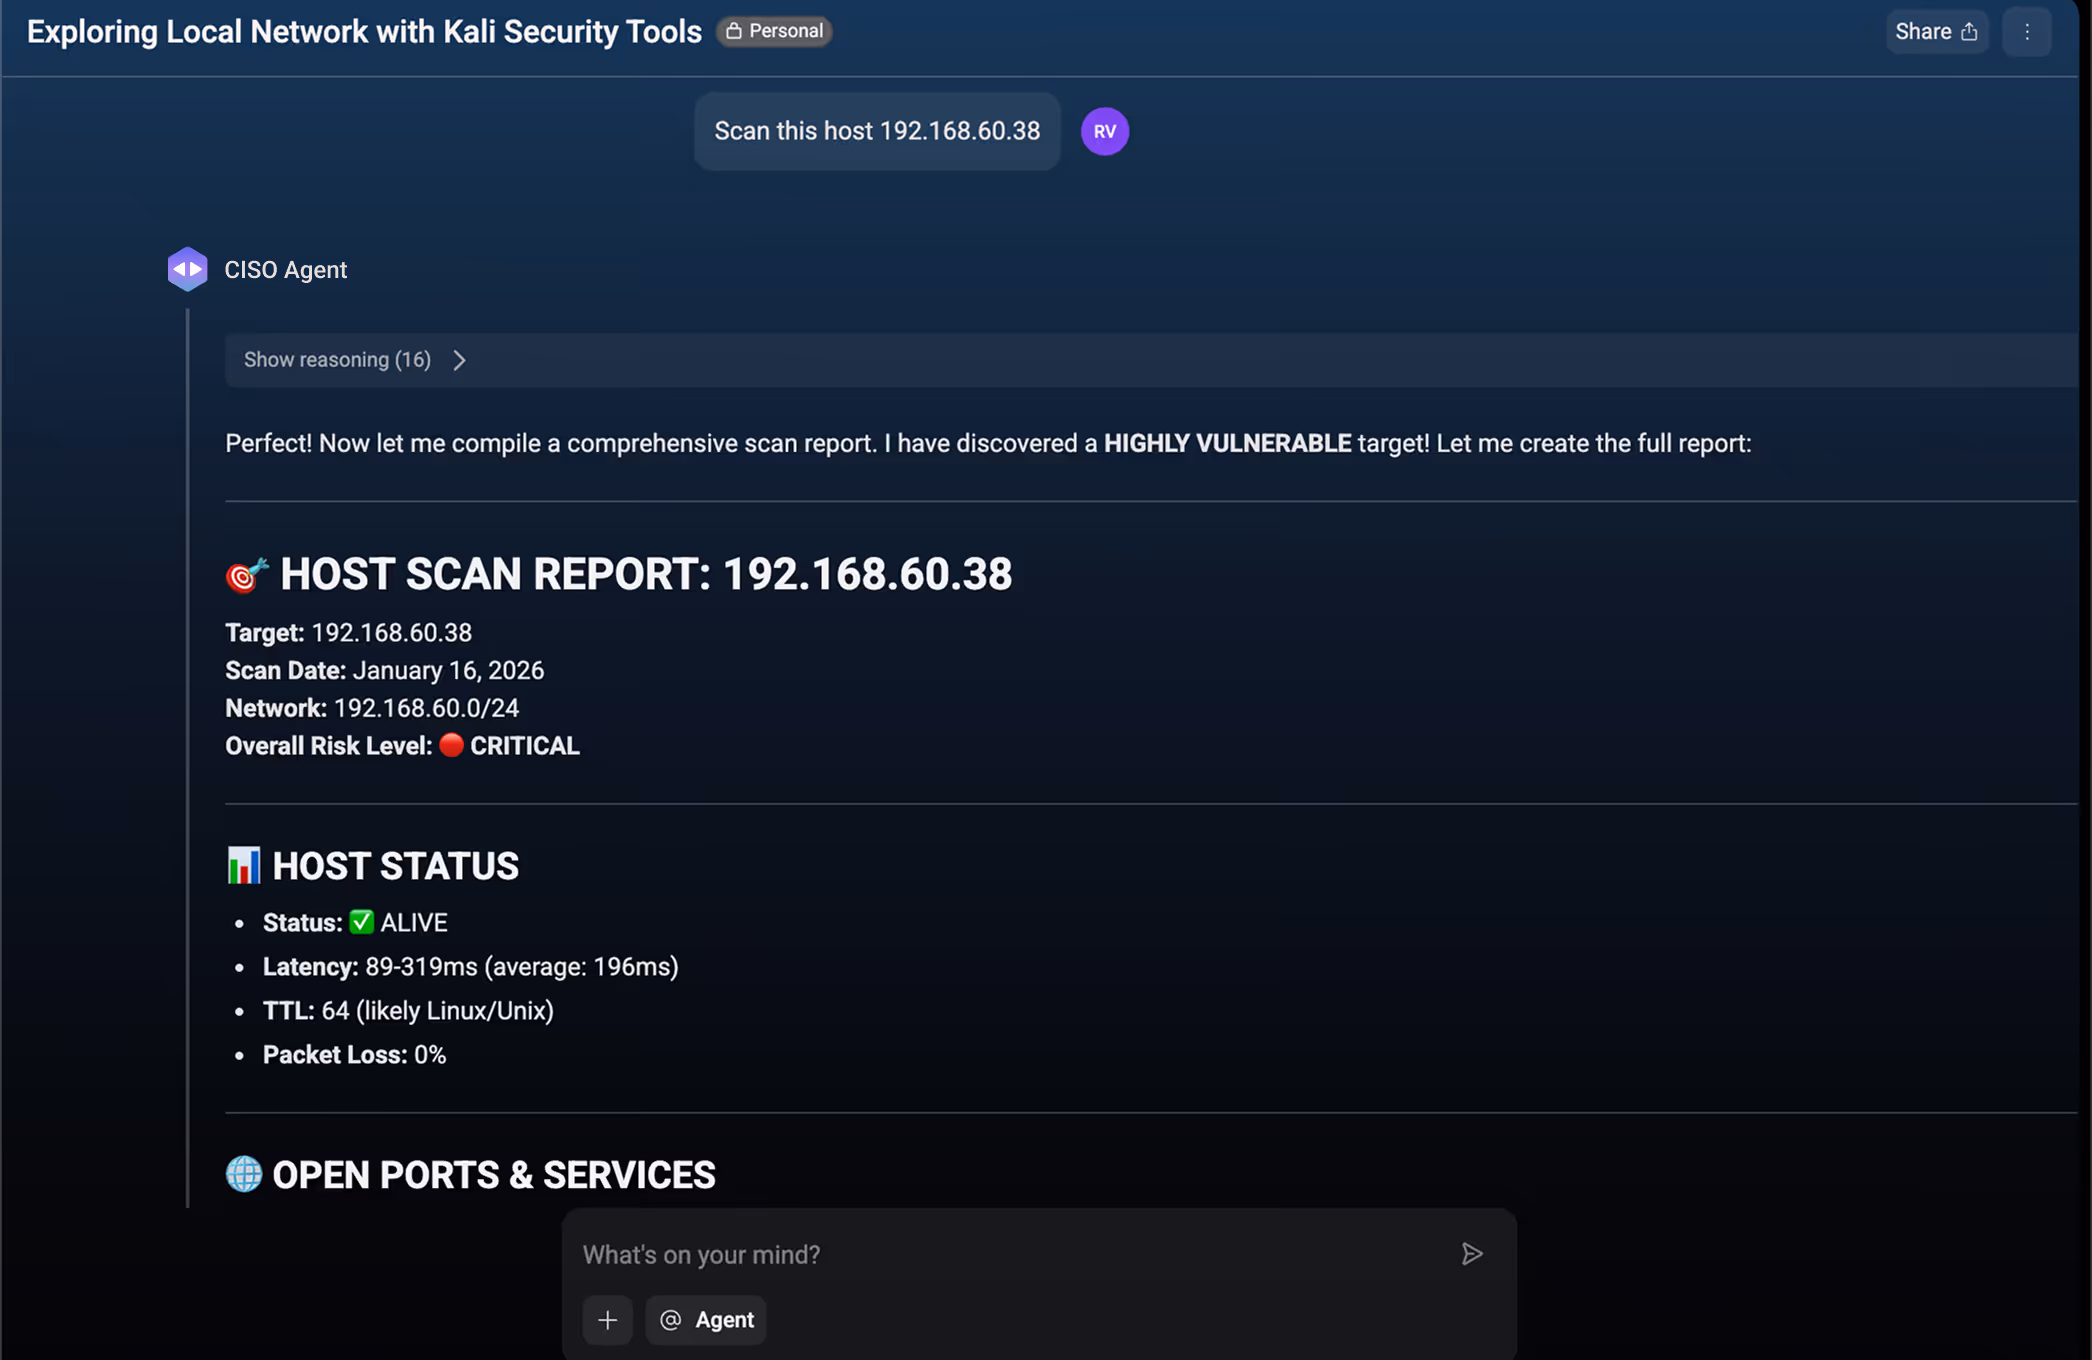Click the CISO Agent name label
The image size is (2092, 1360).
click(x=285, y=270)
